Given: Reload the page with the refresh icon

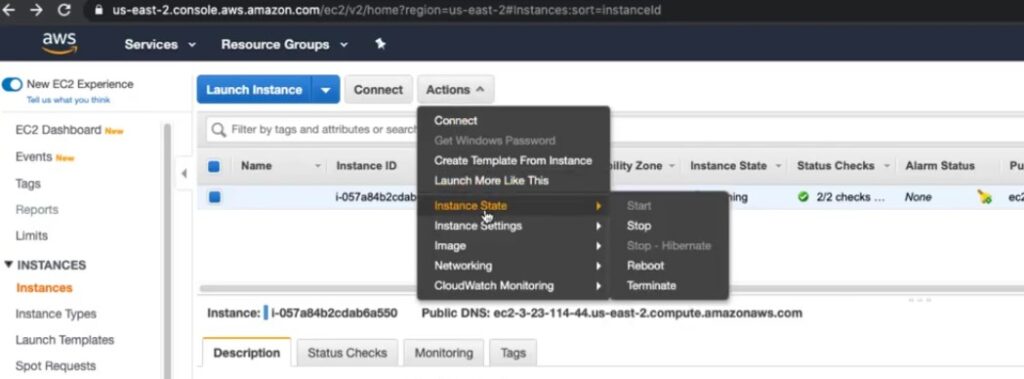Looking at the screenshot, I should [x=64, y=10].
